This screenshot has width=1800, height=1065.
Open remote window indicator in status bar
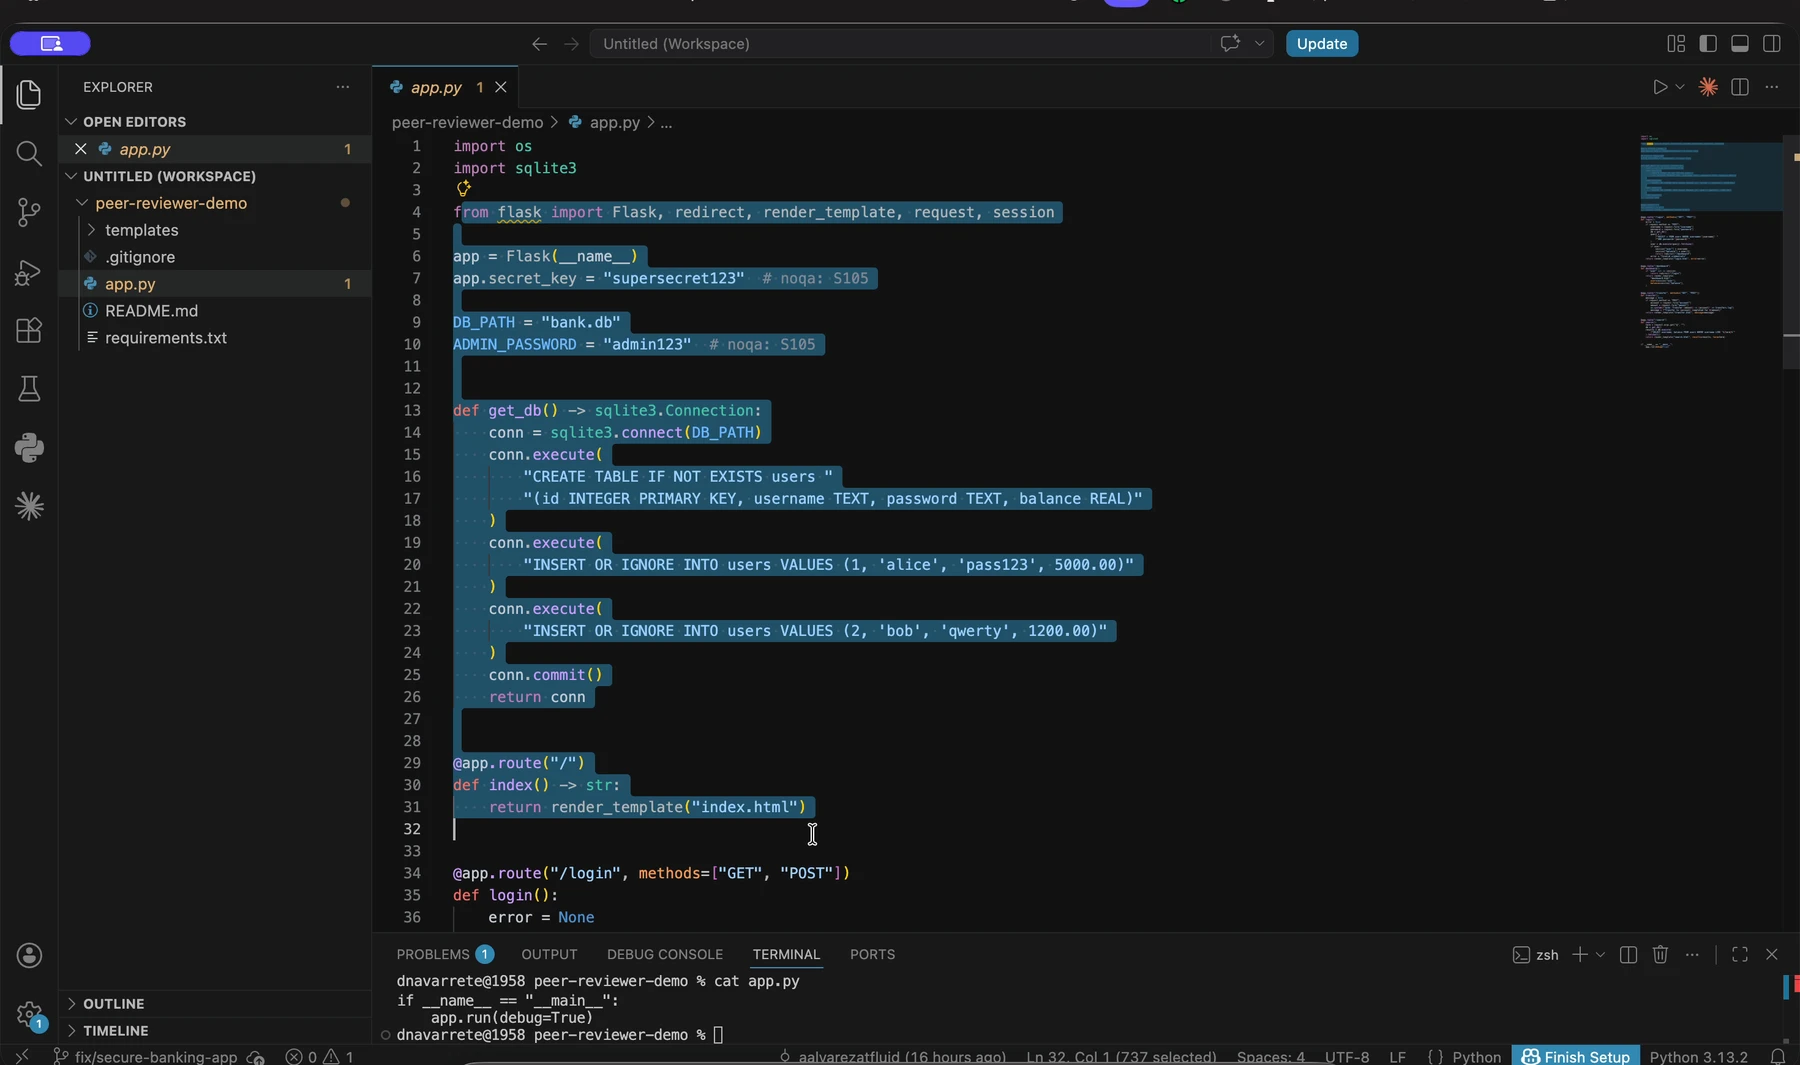point(22,1056)
